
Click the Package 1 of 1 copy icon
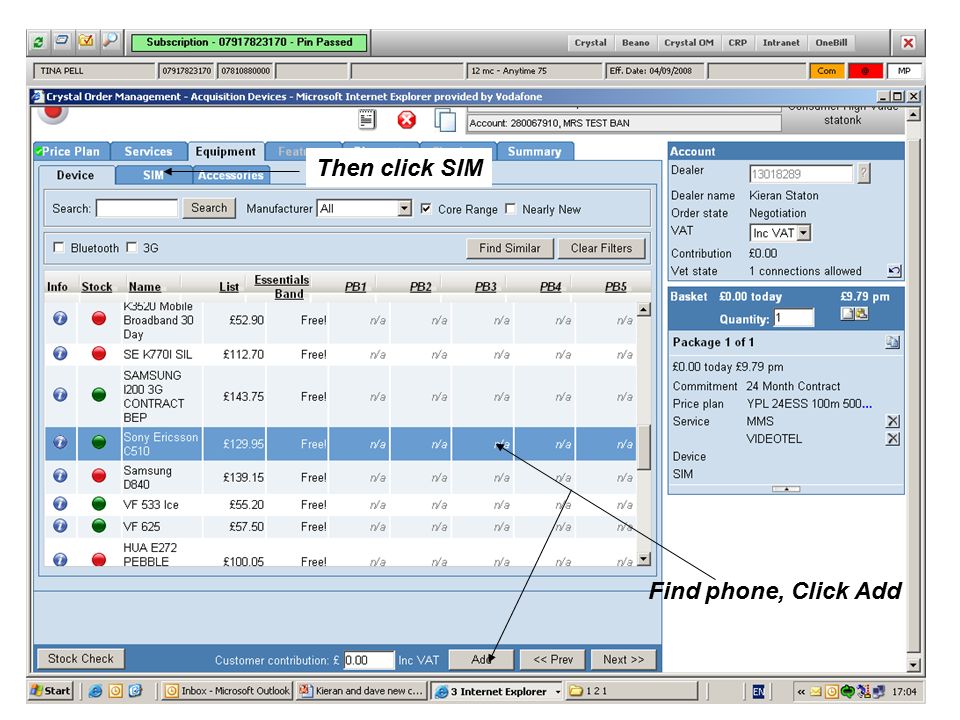pos(893,342)
